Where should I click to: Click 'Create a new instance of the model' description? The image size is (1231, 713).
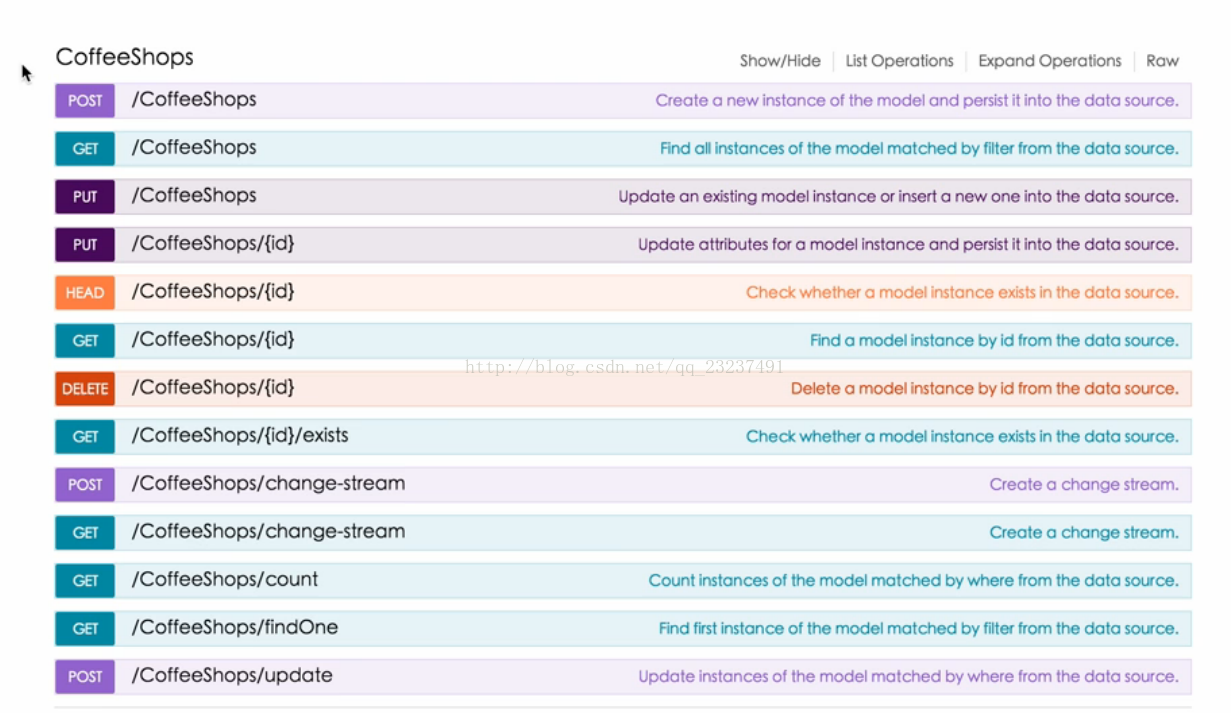(x=917, y=100)
